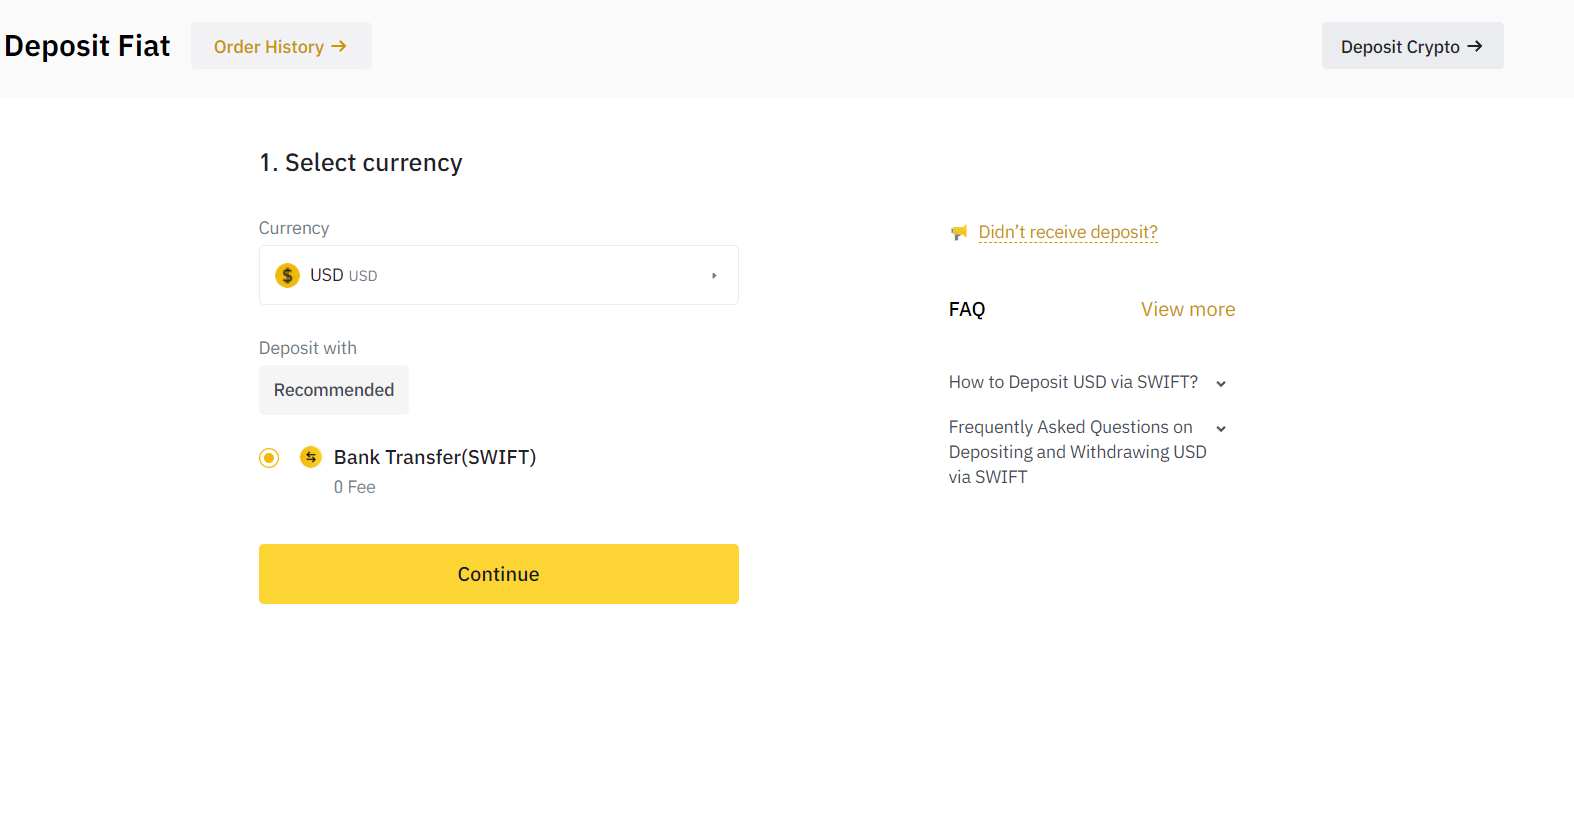The image size is (1574, 815).
Task: Switch to the Recommended deposit tab
Action: tap(333, 389)
